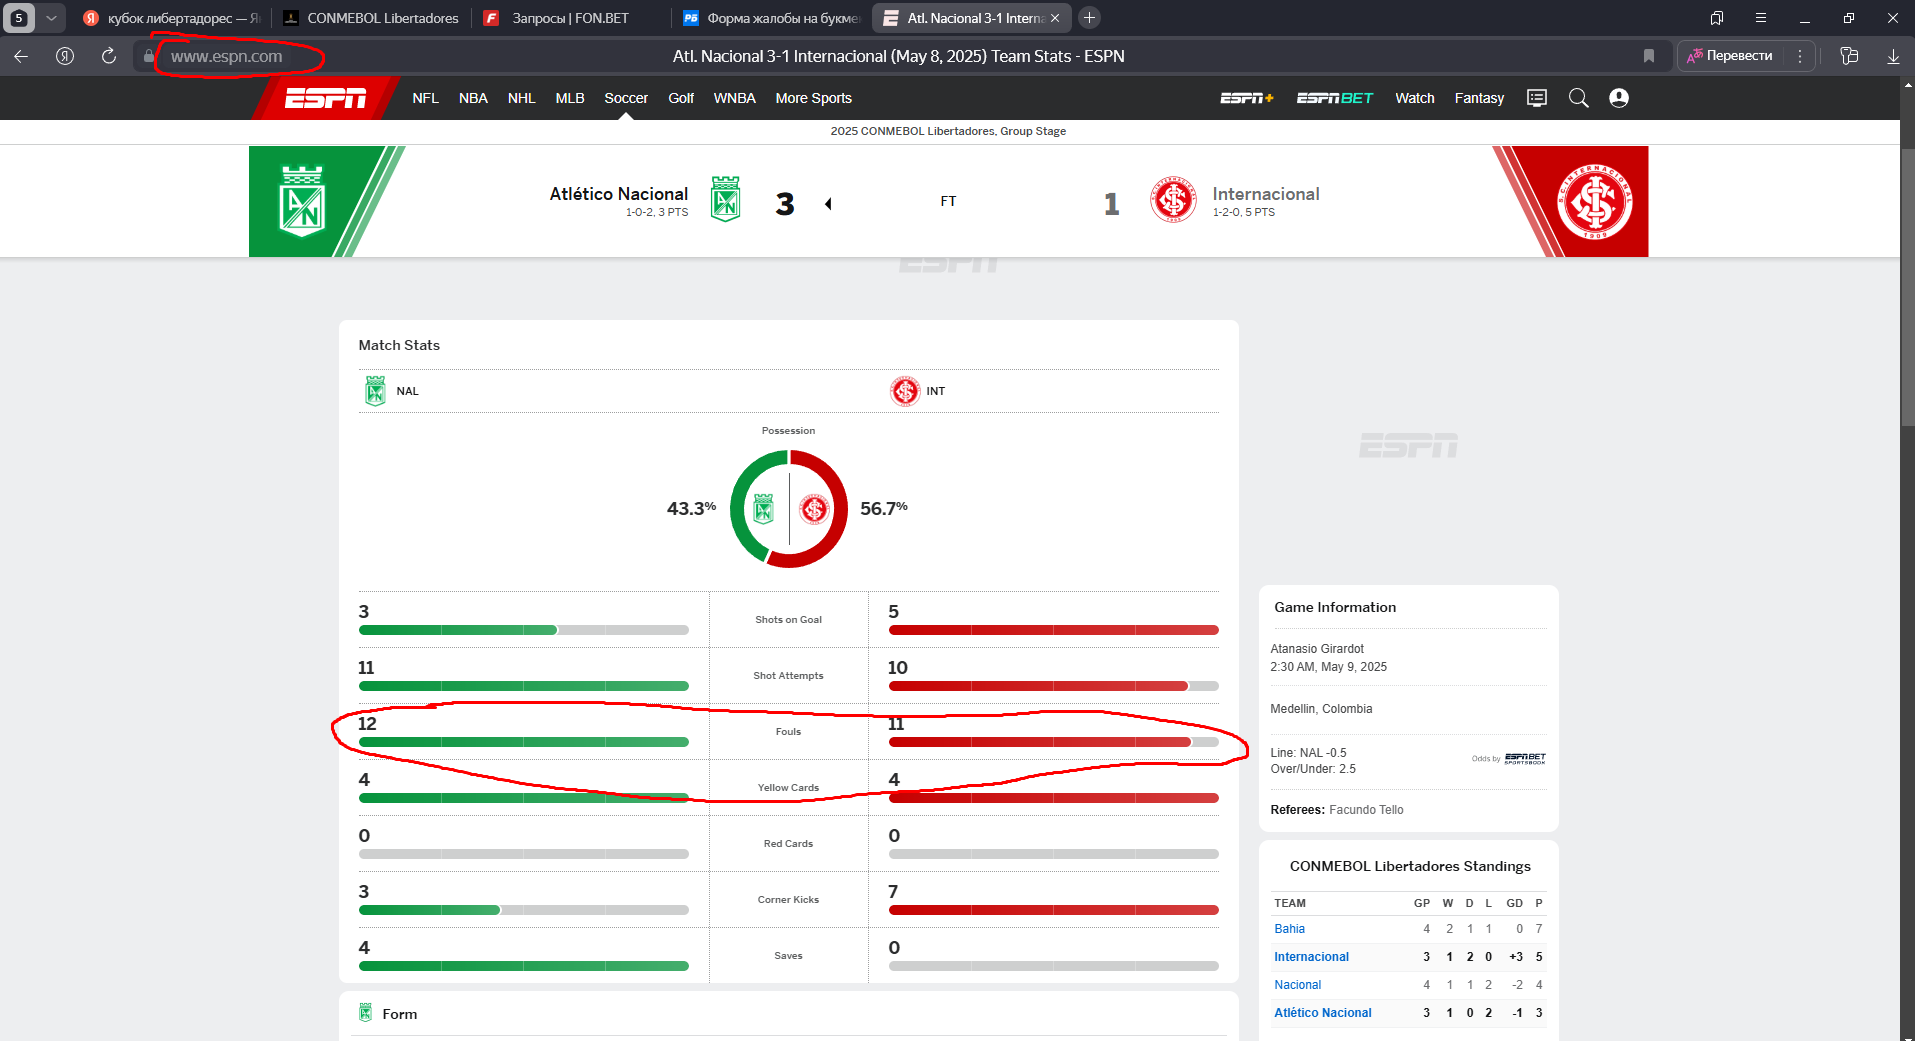
Task: Click INT team icon in Match Stats
Action: 905,391
